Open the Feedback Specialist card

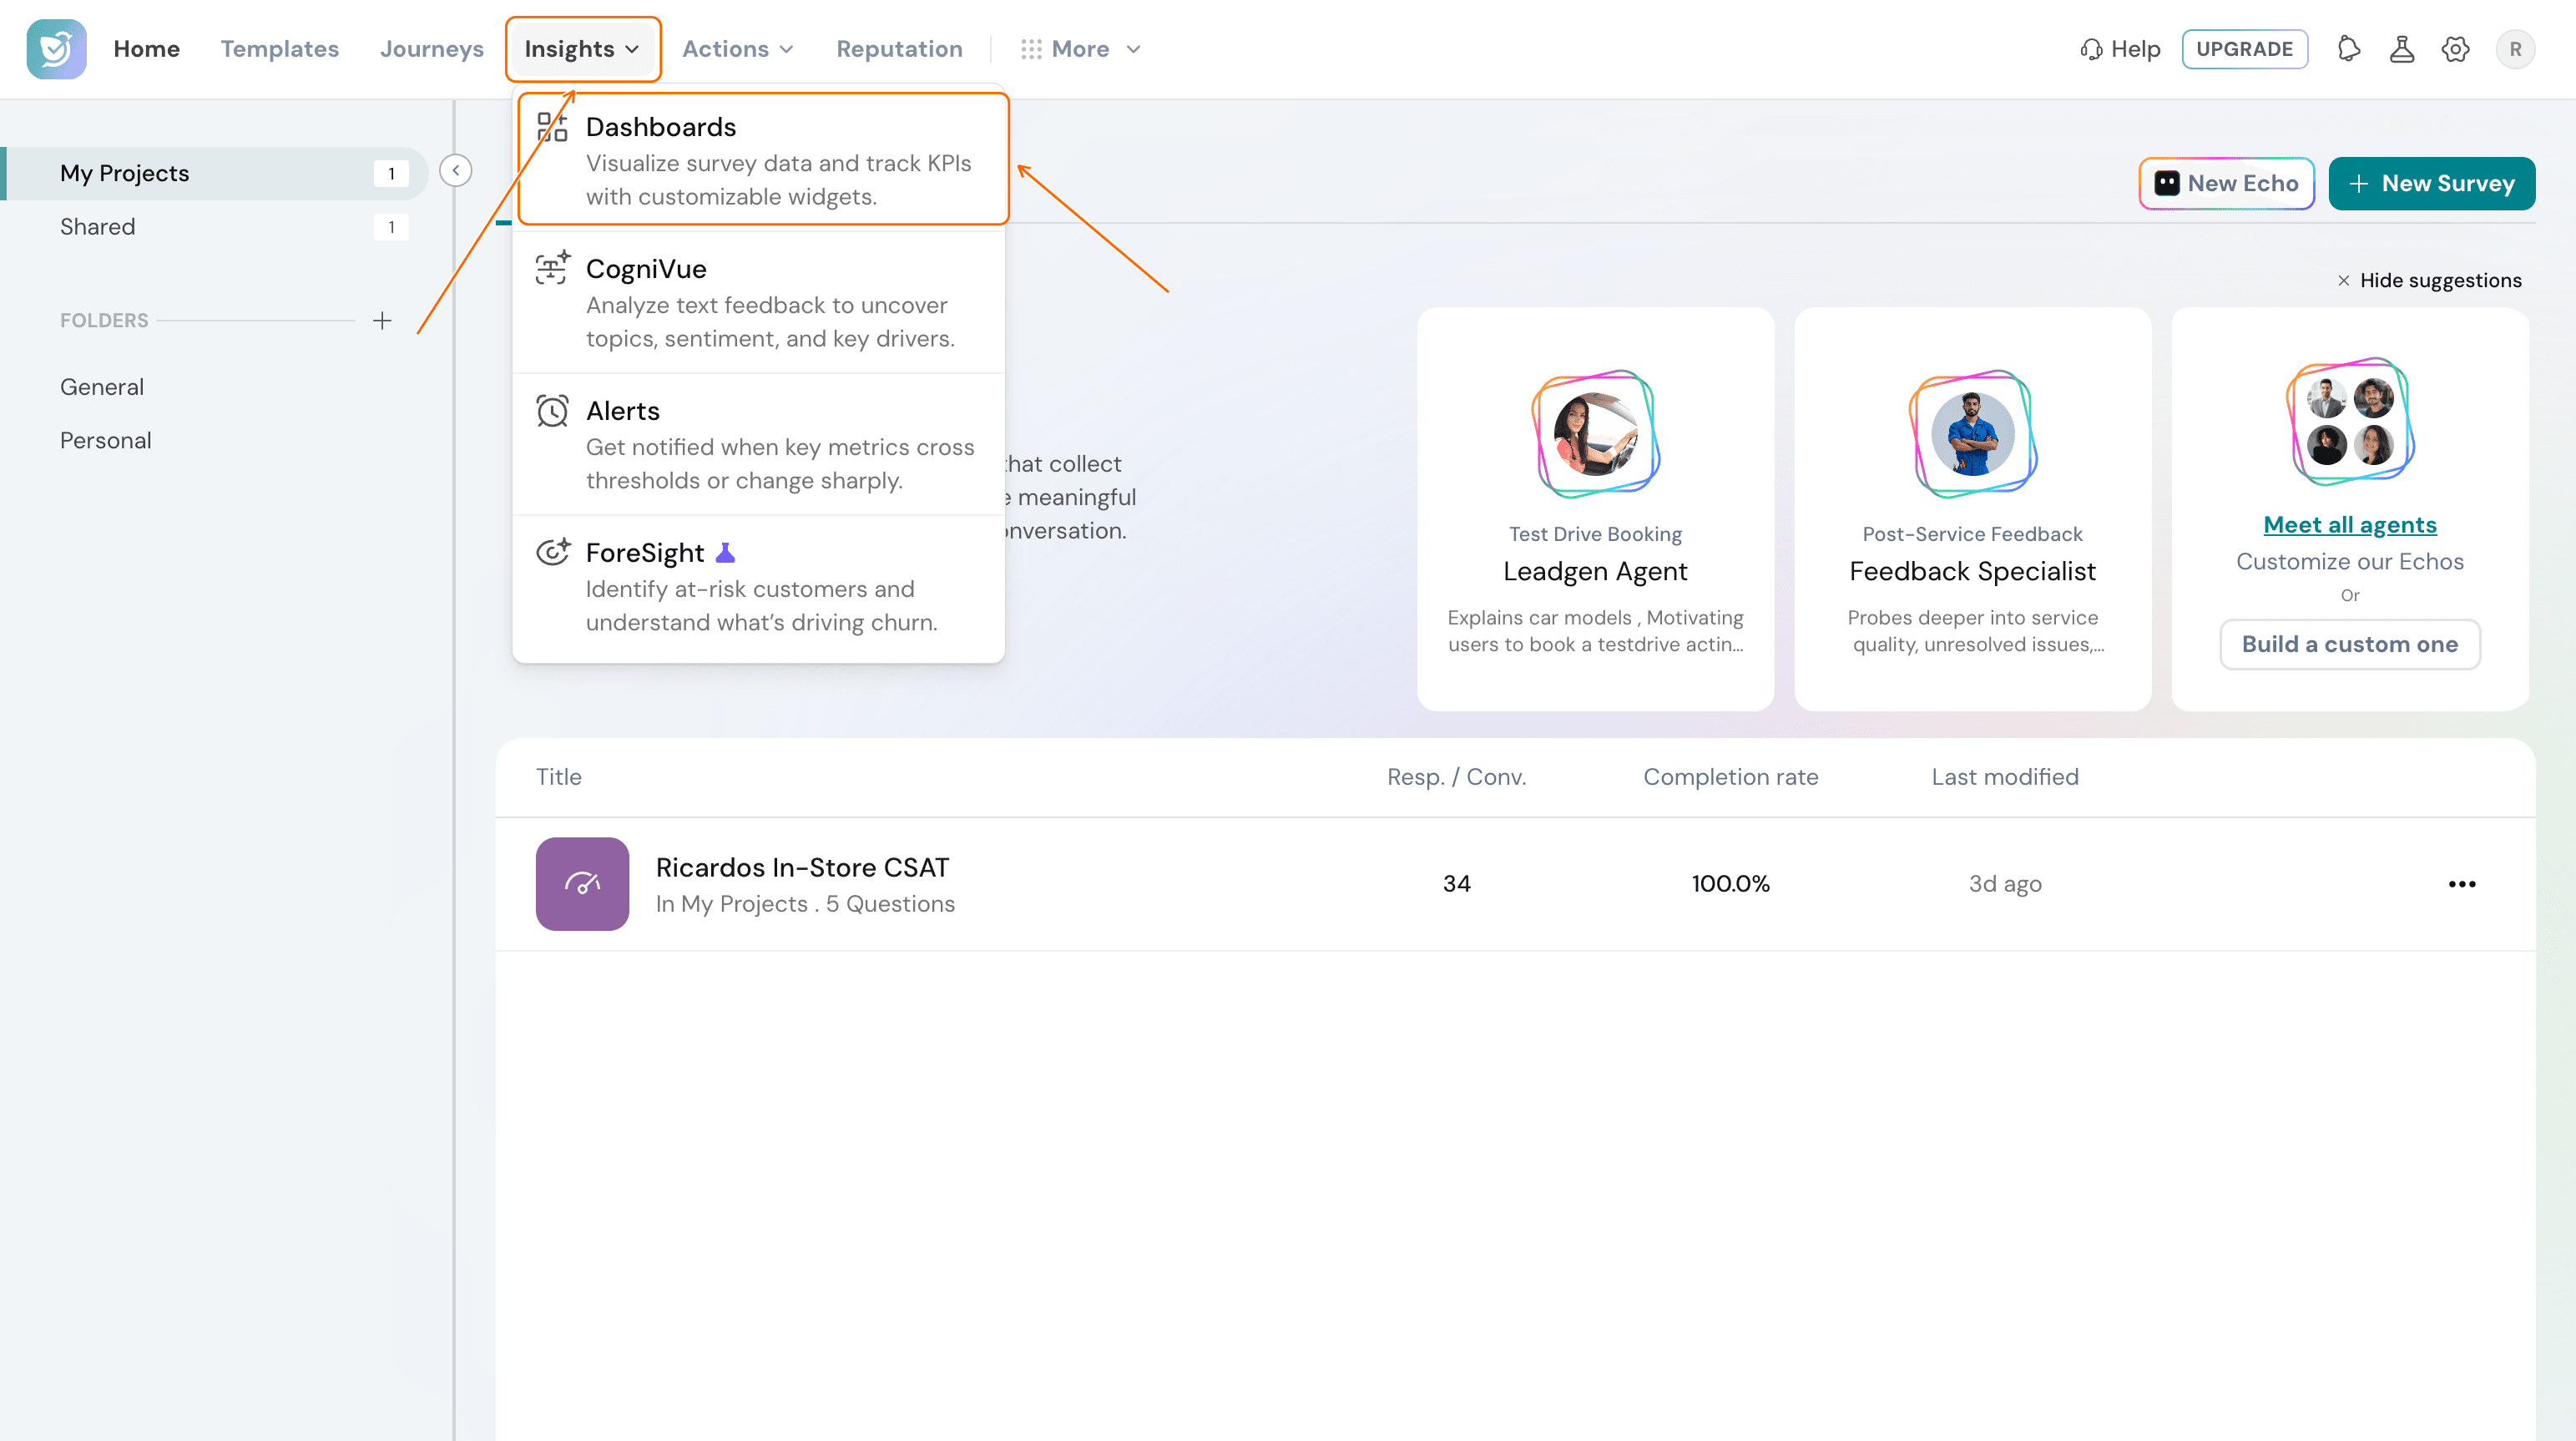click(1972, 510)
